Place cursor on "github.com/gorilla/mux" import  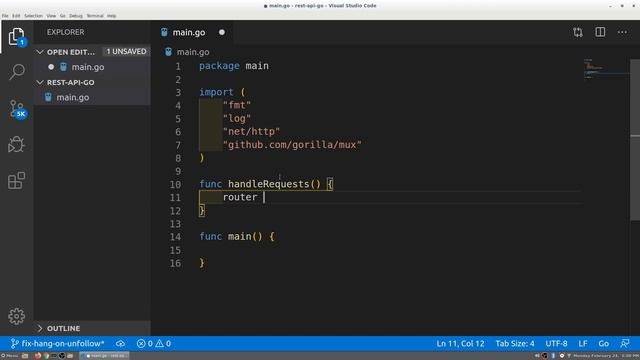pyautogui.click(x=292, y=144)
